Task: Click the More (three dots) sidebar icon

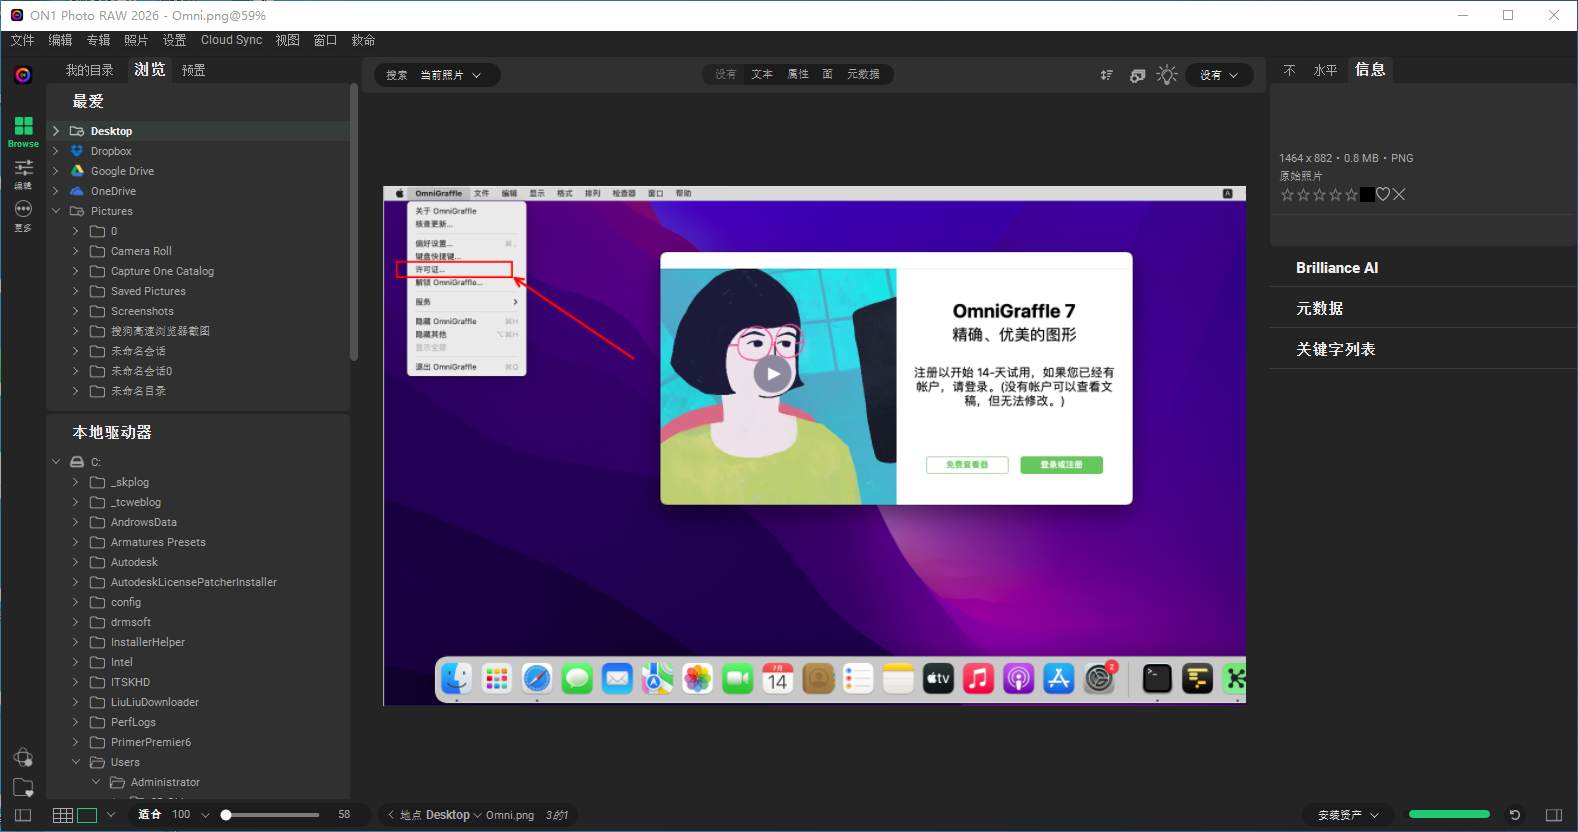Action: [23, 209]
